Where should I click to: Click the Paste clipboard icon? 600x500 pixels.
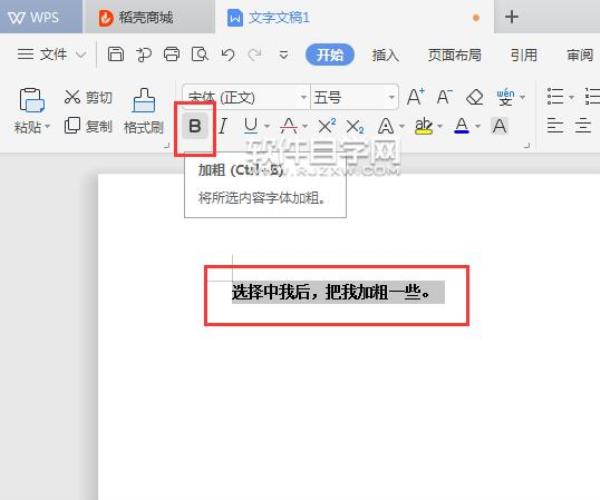pos(32,100)
